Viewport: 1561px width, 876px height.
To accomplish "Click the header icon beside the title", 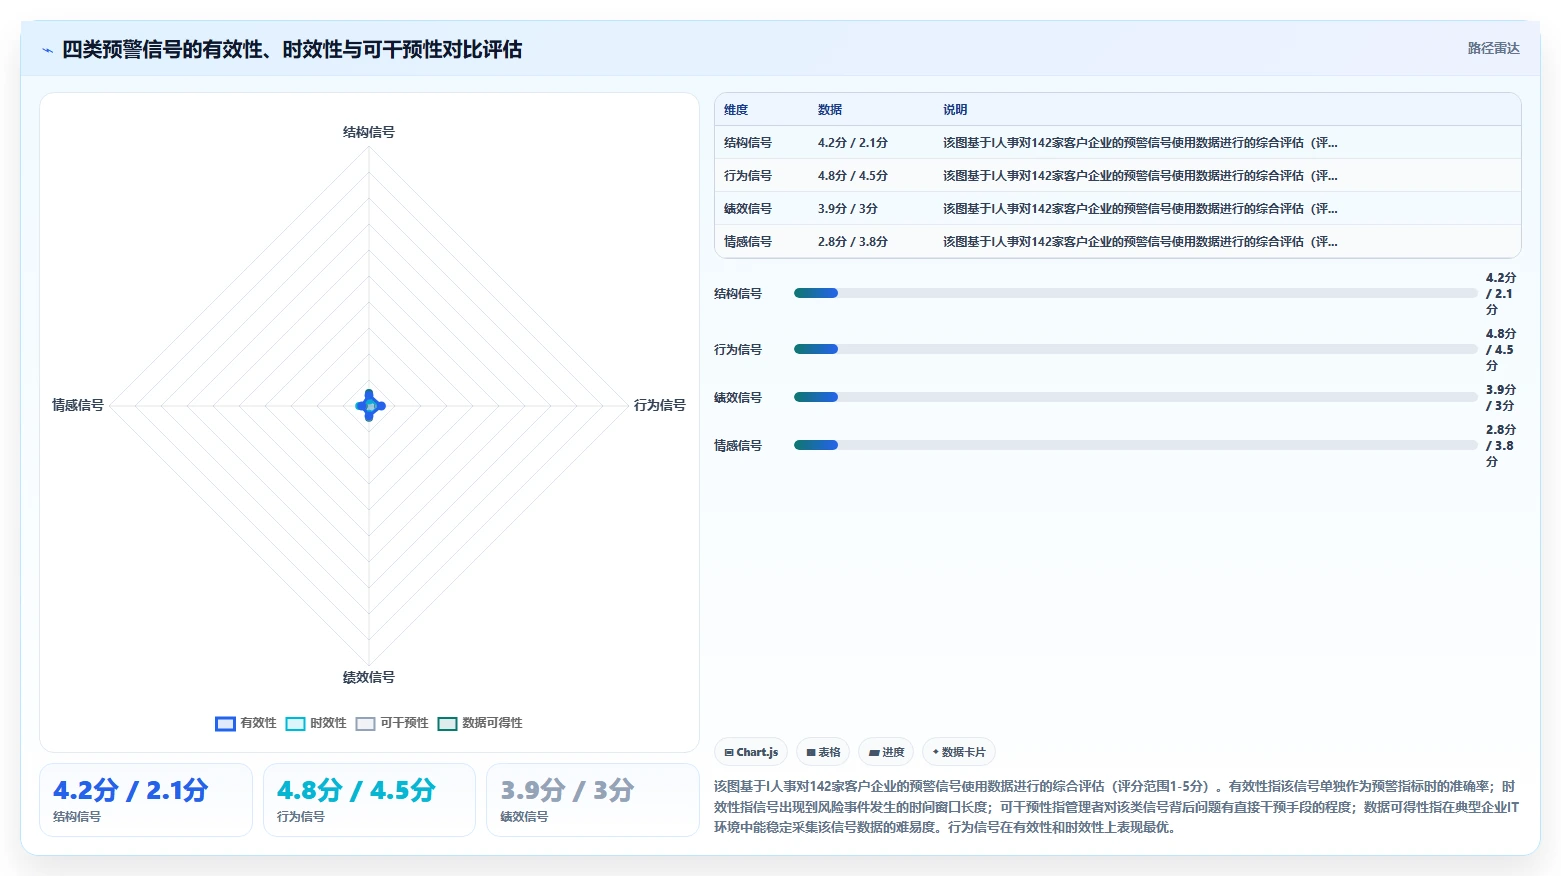I will [47, 50].
